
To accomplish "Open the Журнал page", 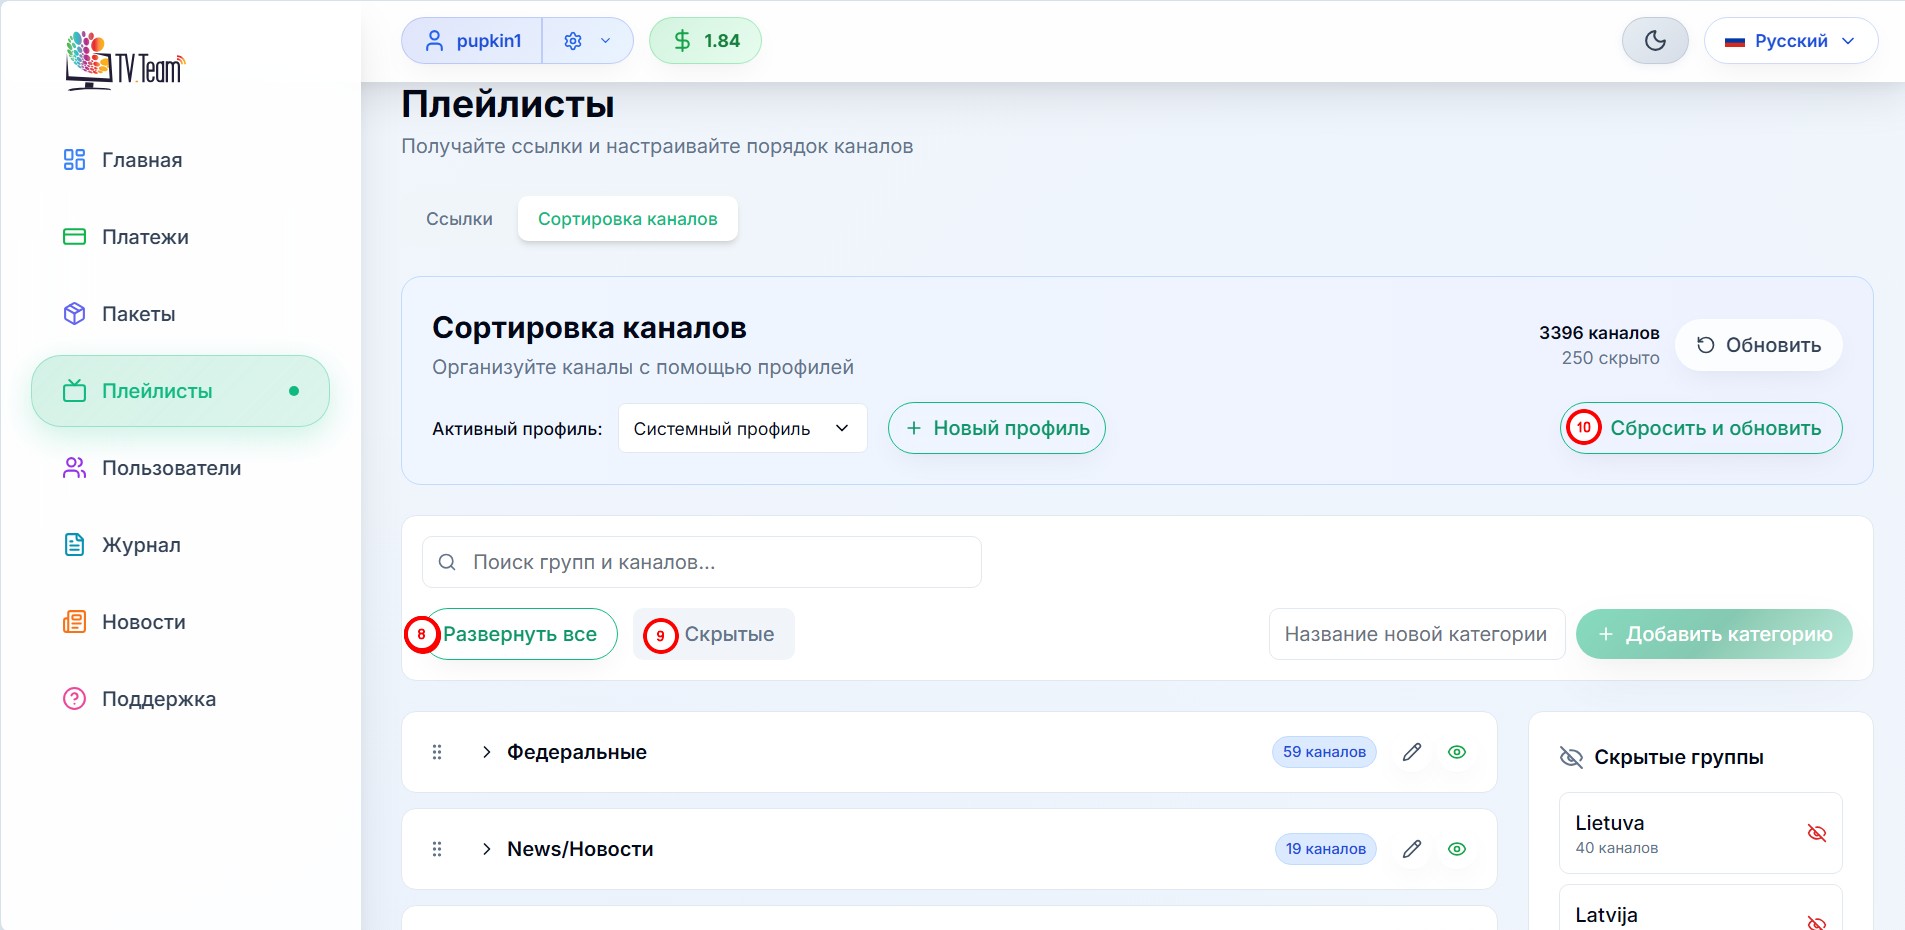I will point(141,545).
